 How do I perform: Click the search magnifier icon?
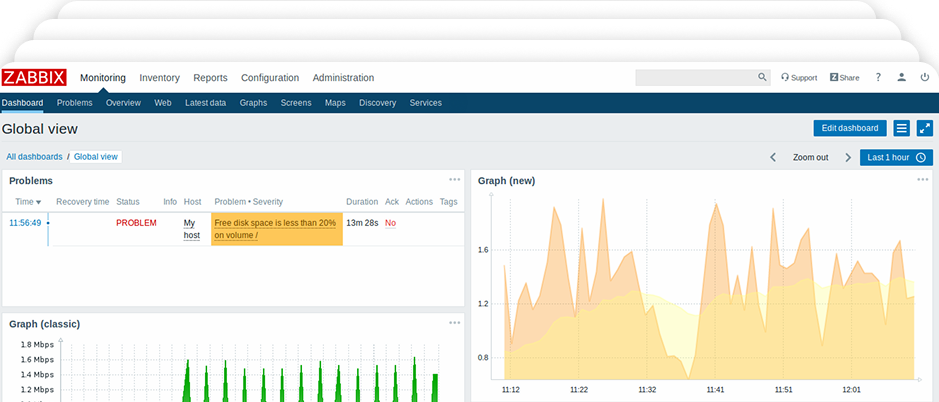click(761, 77)
